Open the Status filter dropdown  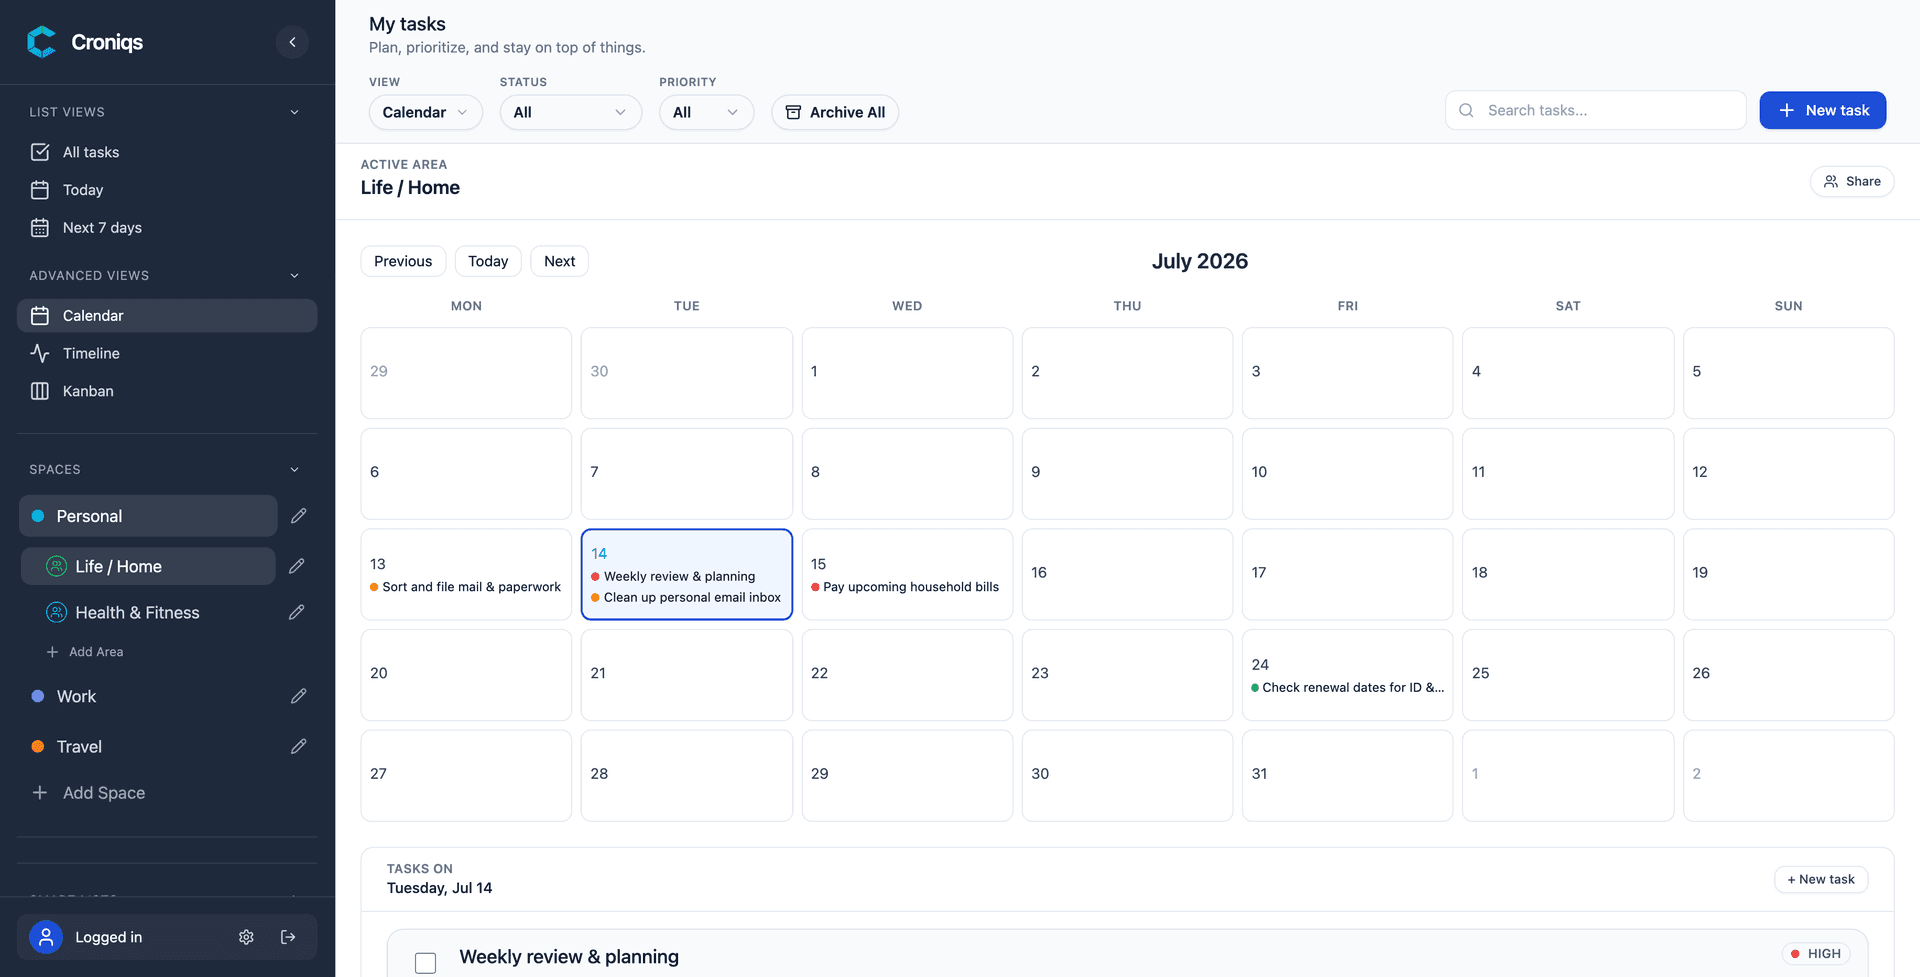(x=571, y=112)
